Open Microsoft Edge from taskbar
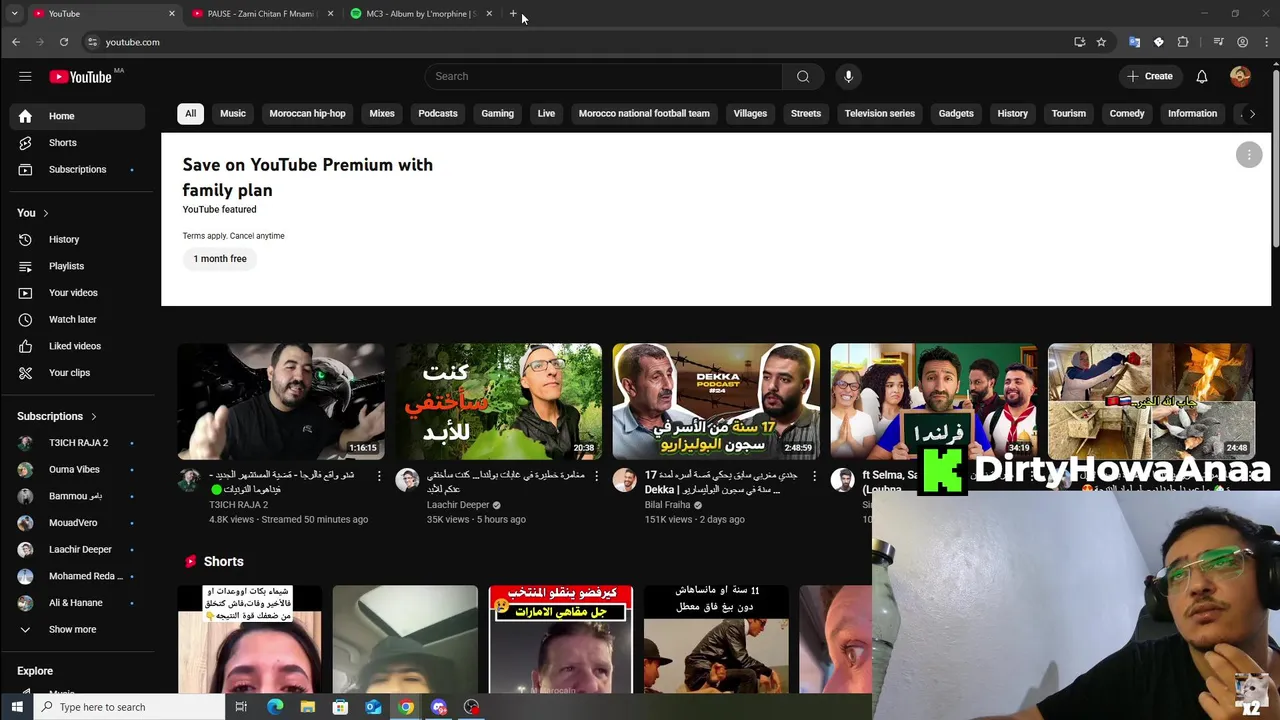 click(275, 707)
